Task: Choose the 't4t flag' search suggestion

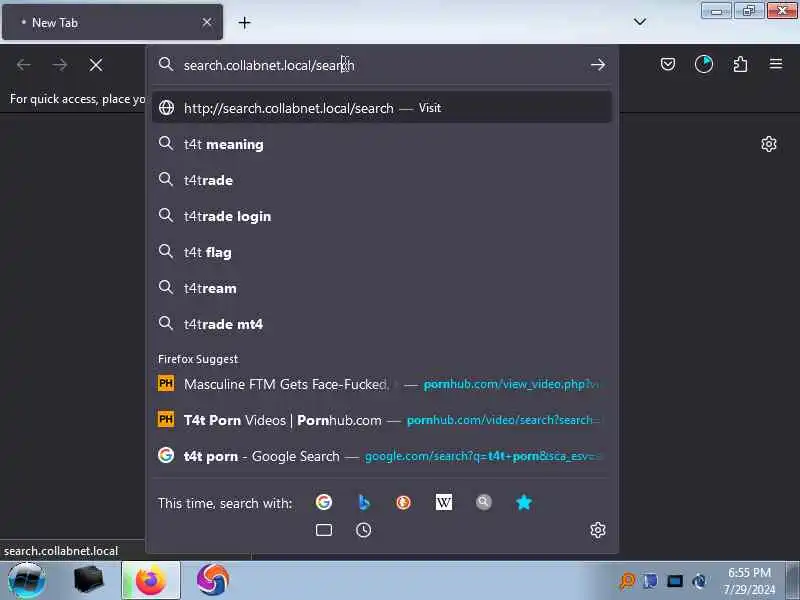Action: click(382, 252)
